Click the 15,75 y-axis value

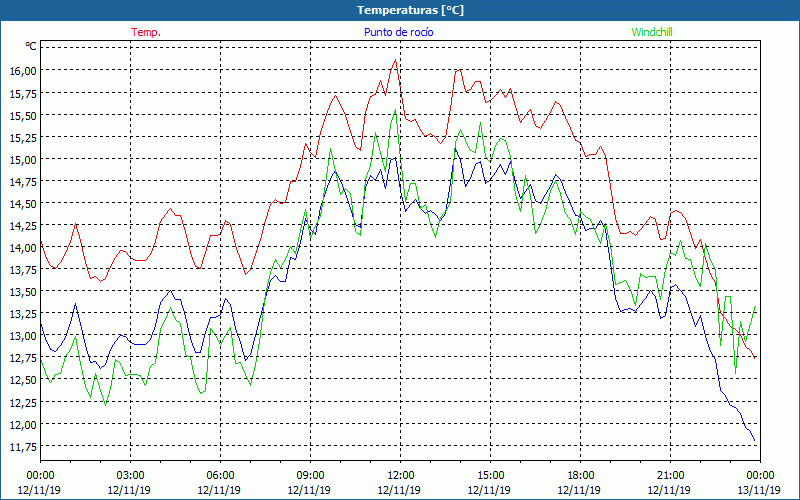(23, 93)
